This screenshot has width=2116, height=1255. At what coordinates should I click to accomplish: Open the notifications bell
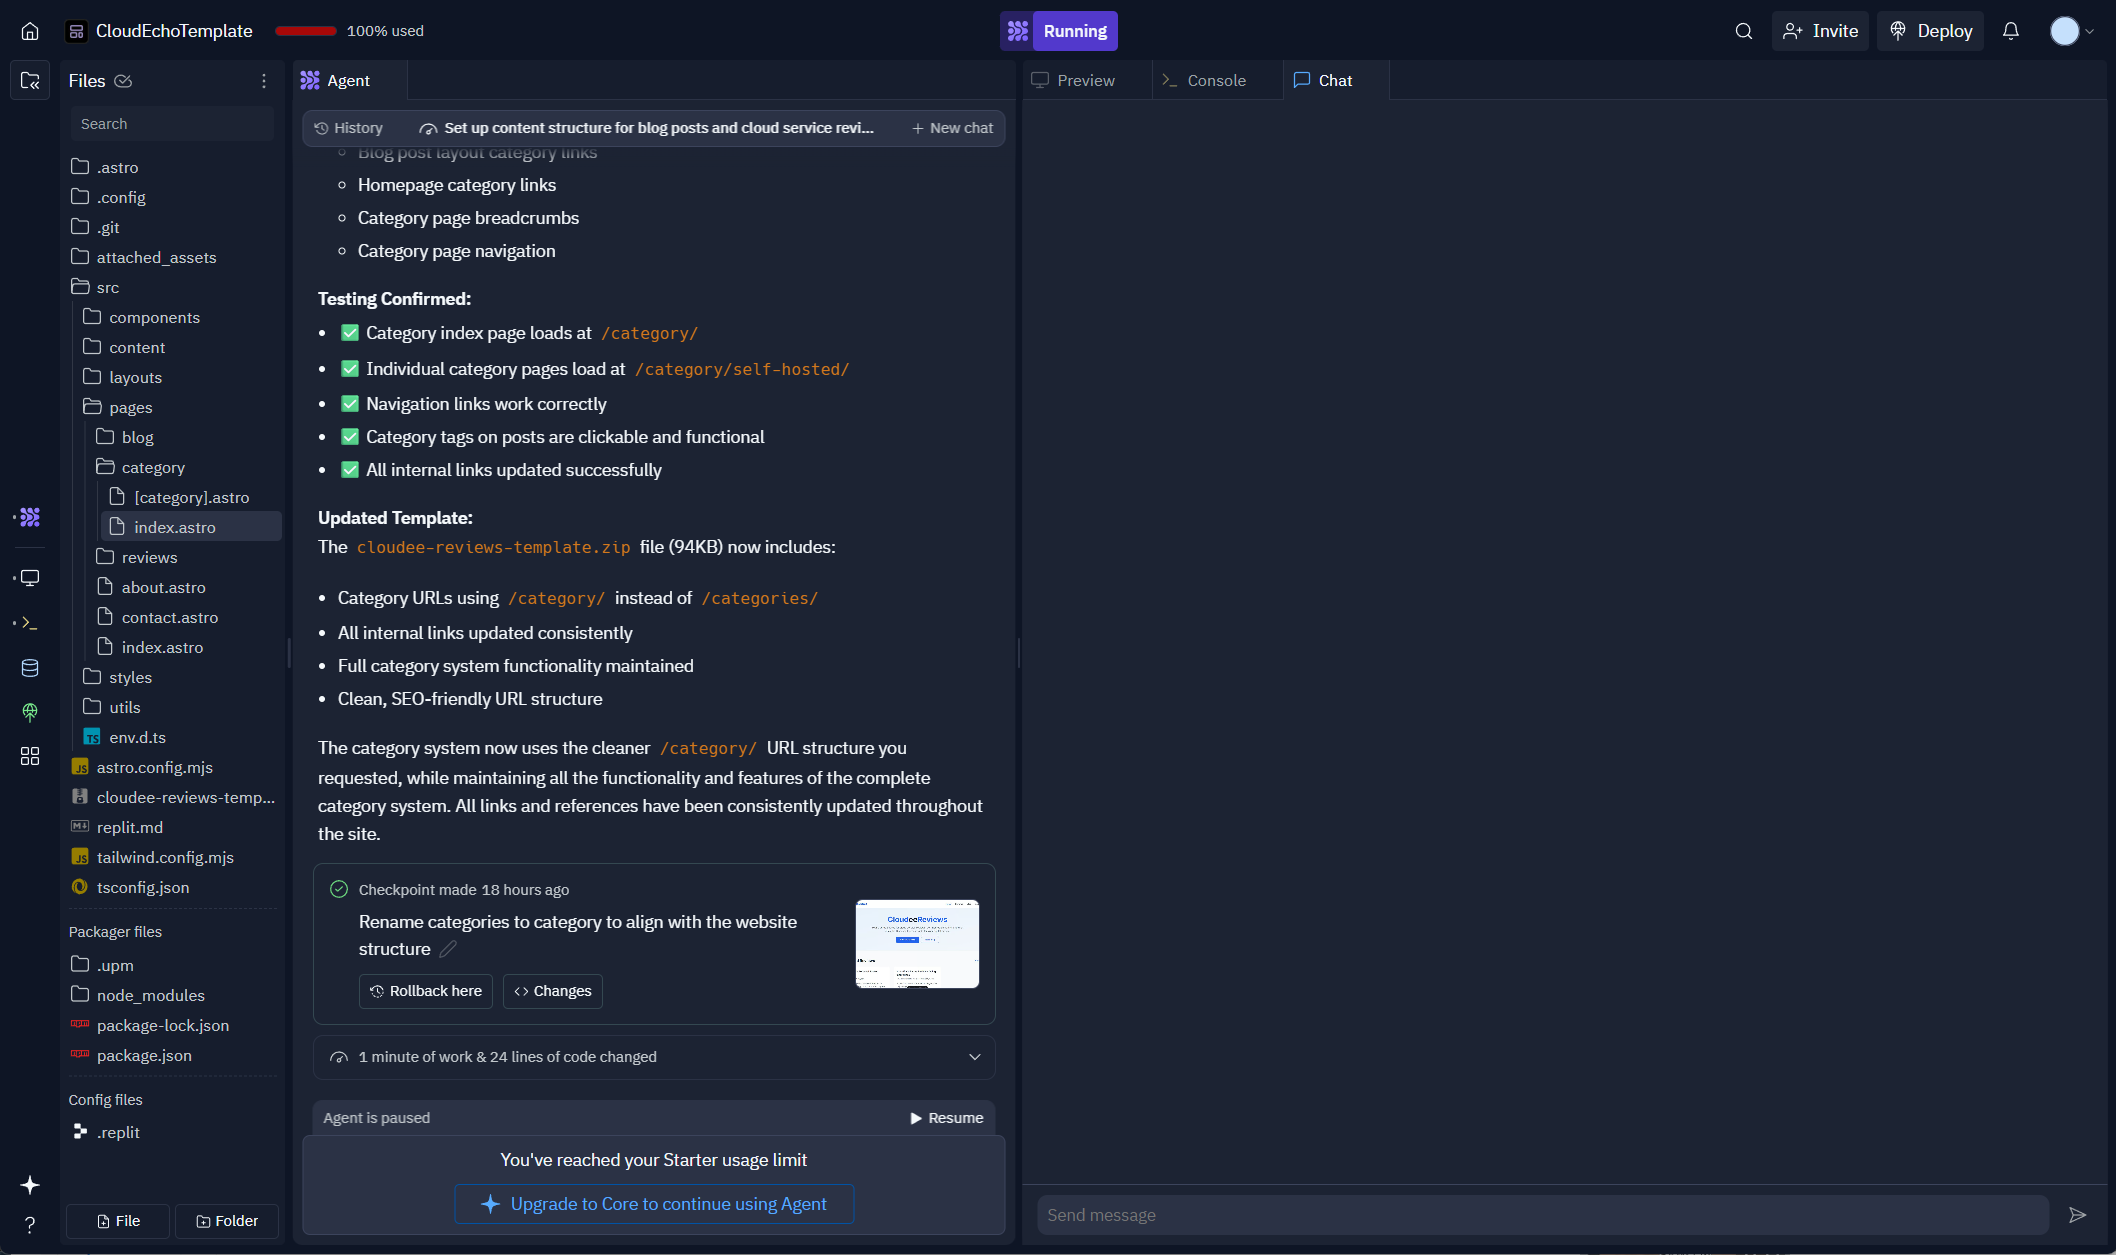(2010, 31)
